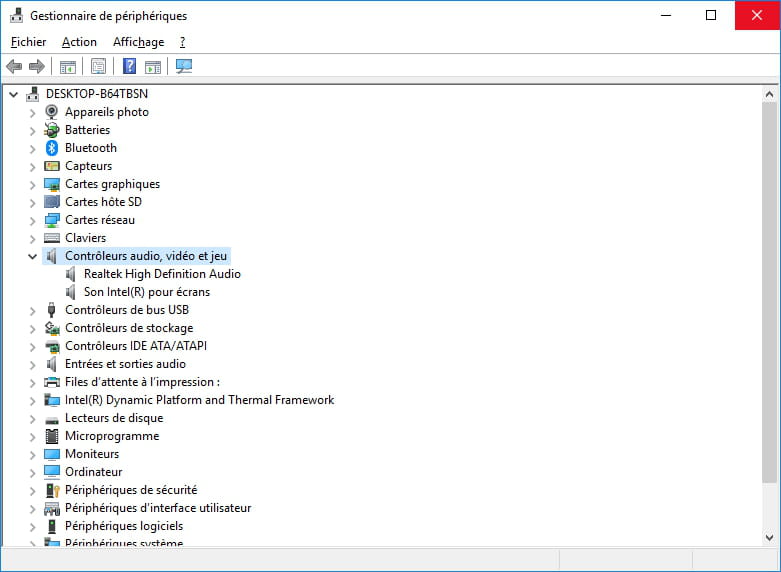This screenshot has height=572, width=781.
Task: Open the Action menu
Action: click(x=79, y=42)
